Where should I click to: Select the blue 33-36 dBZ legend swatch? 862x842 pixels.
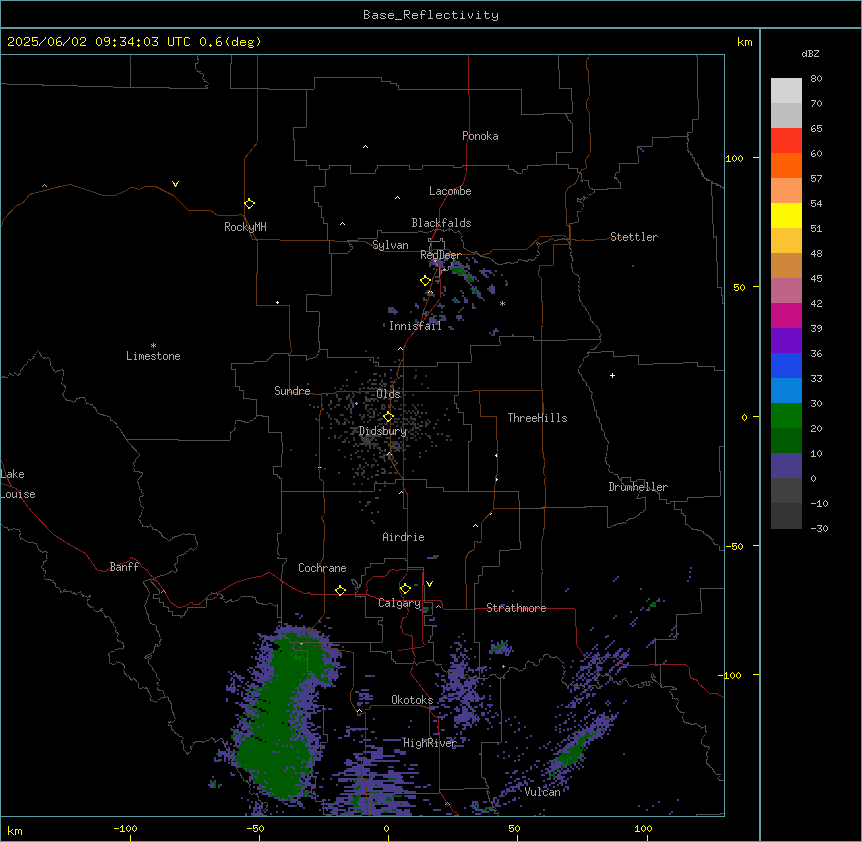(786, 365)
